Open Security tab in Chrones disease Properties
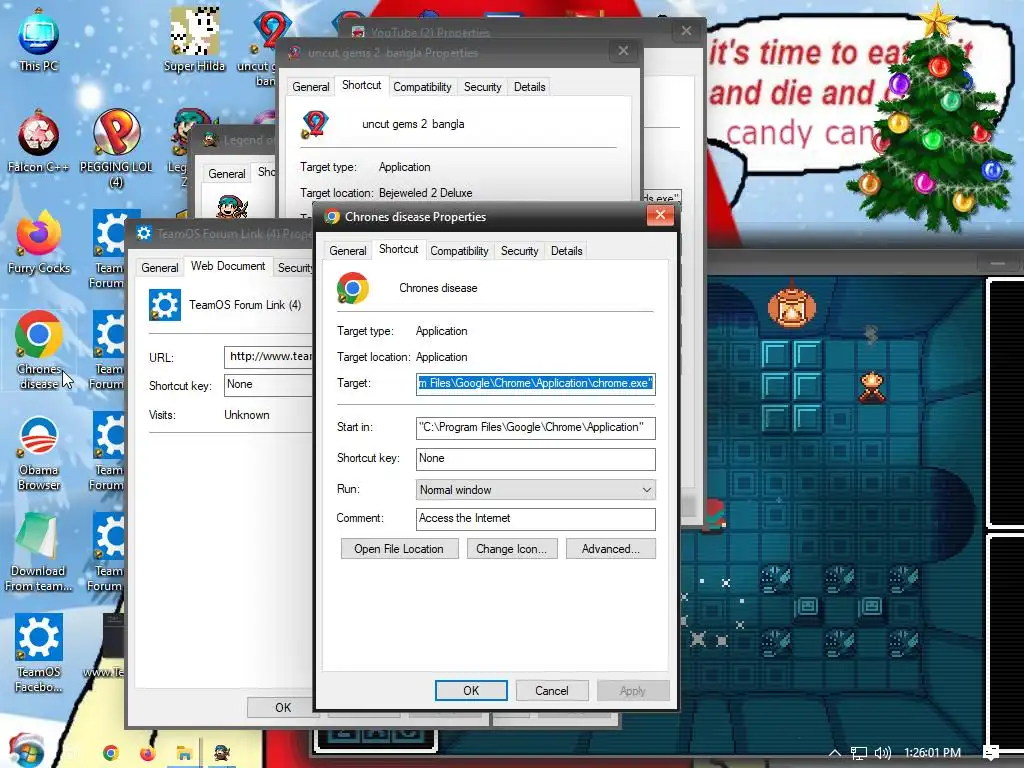 (519, 251)
